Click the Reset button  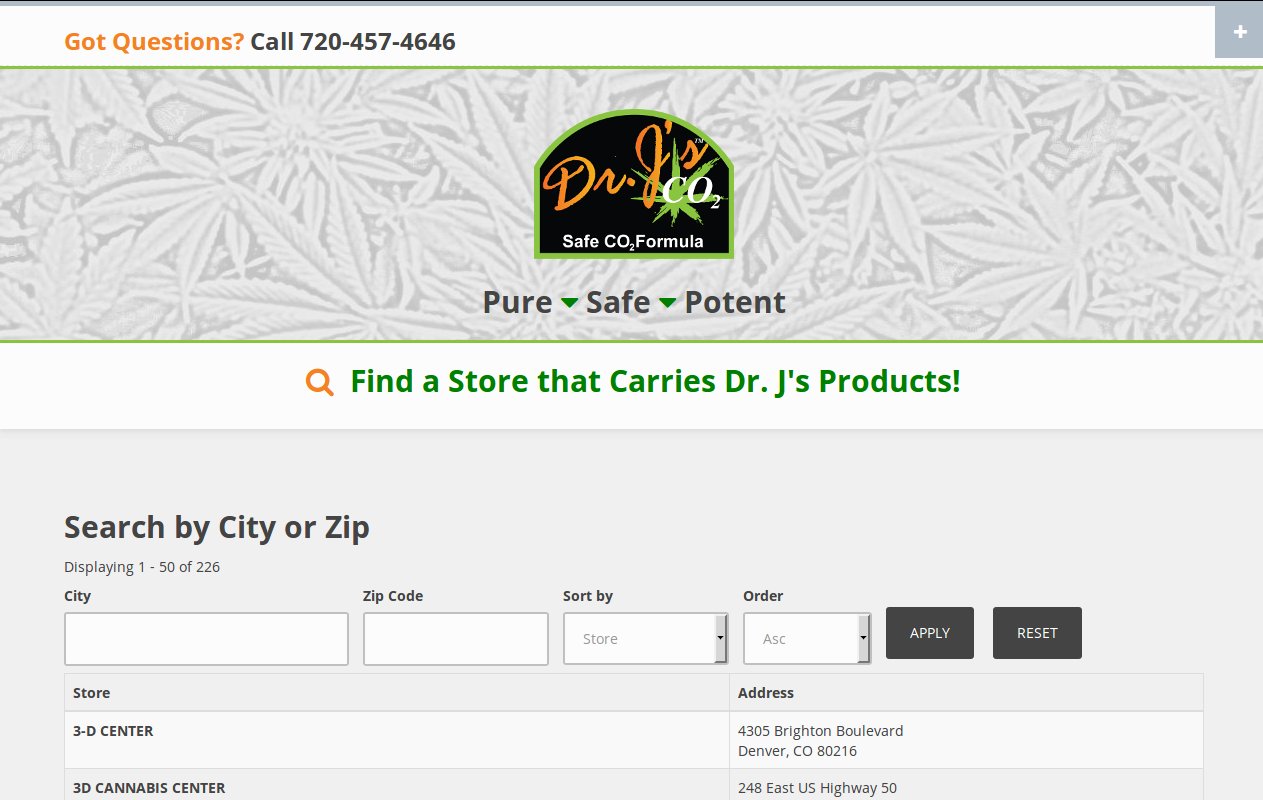click(x=1037, y=633)
